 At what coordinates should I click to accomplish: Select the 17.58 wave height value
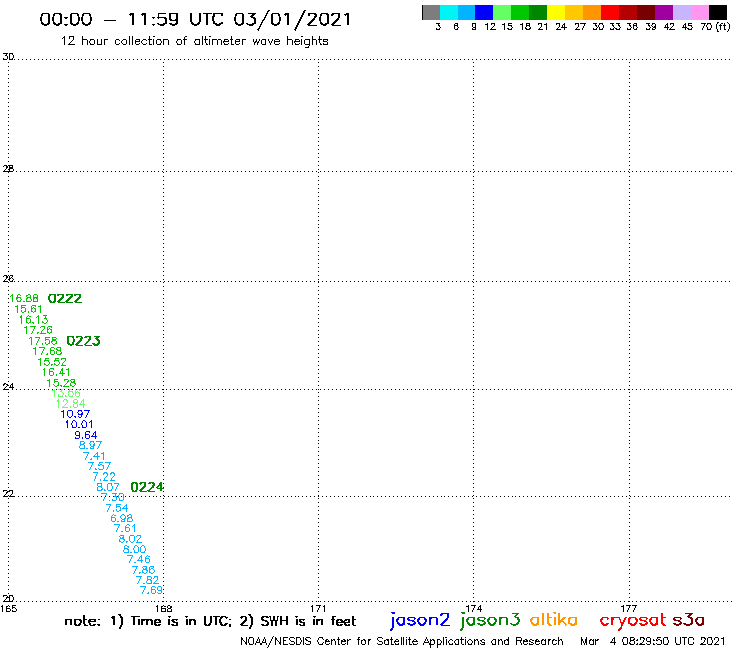[x=42, y=341]
